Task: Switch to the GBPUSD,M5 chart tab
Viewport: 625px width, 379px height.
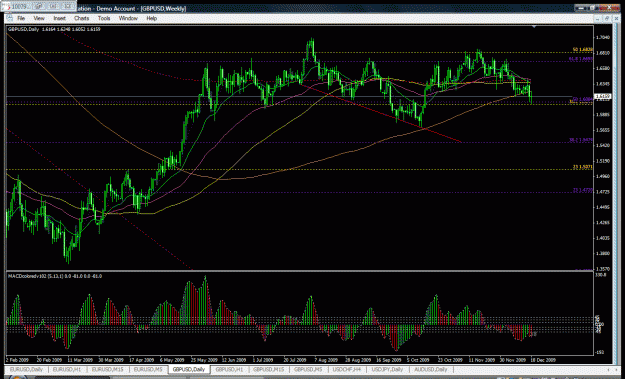Action: 308,369
